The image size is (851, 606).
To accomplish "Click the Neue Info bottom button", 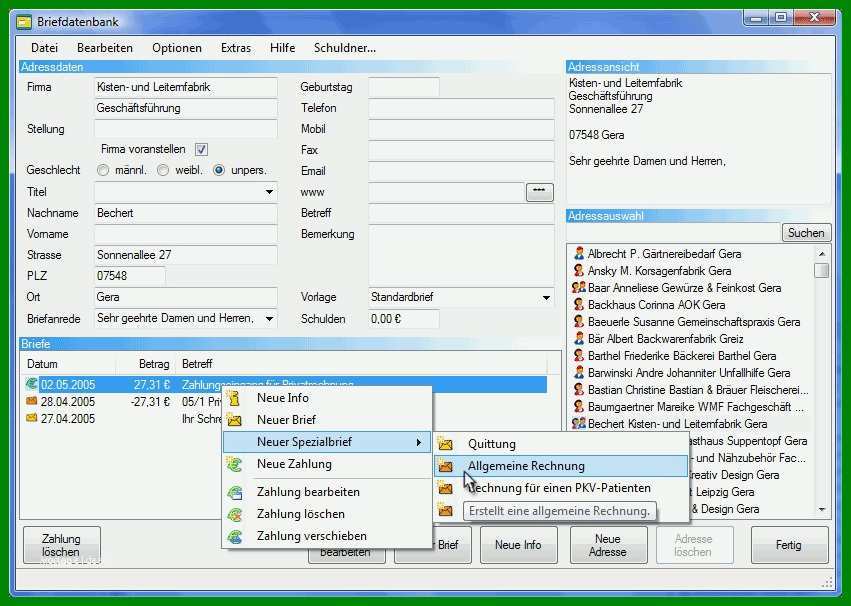I will (x=518, y=545).
